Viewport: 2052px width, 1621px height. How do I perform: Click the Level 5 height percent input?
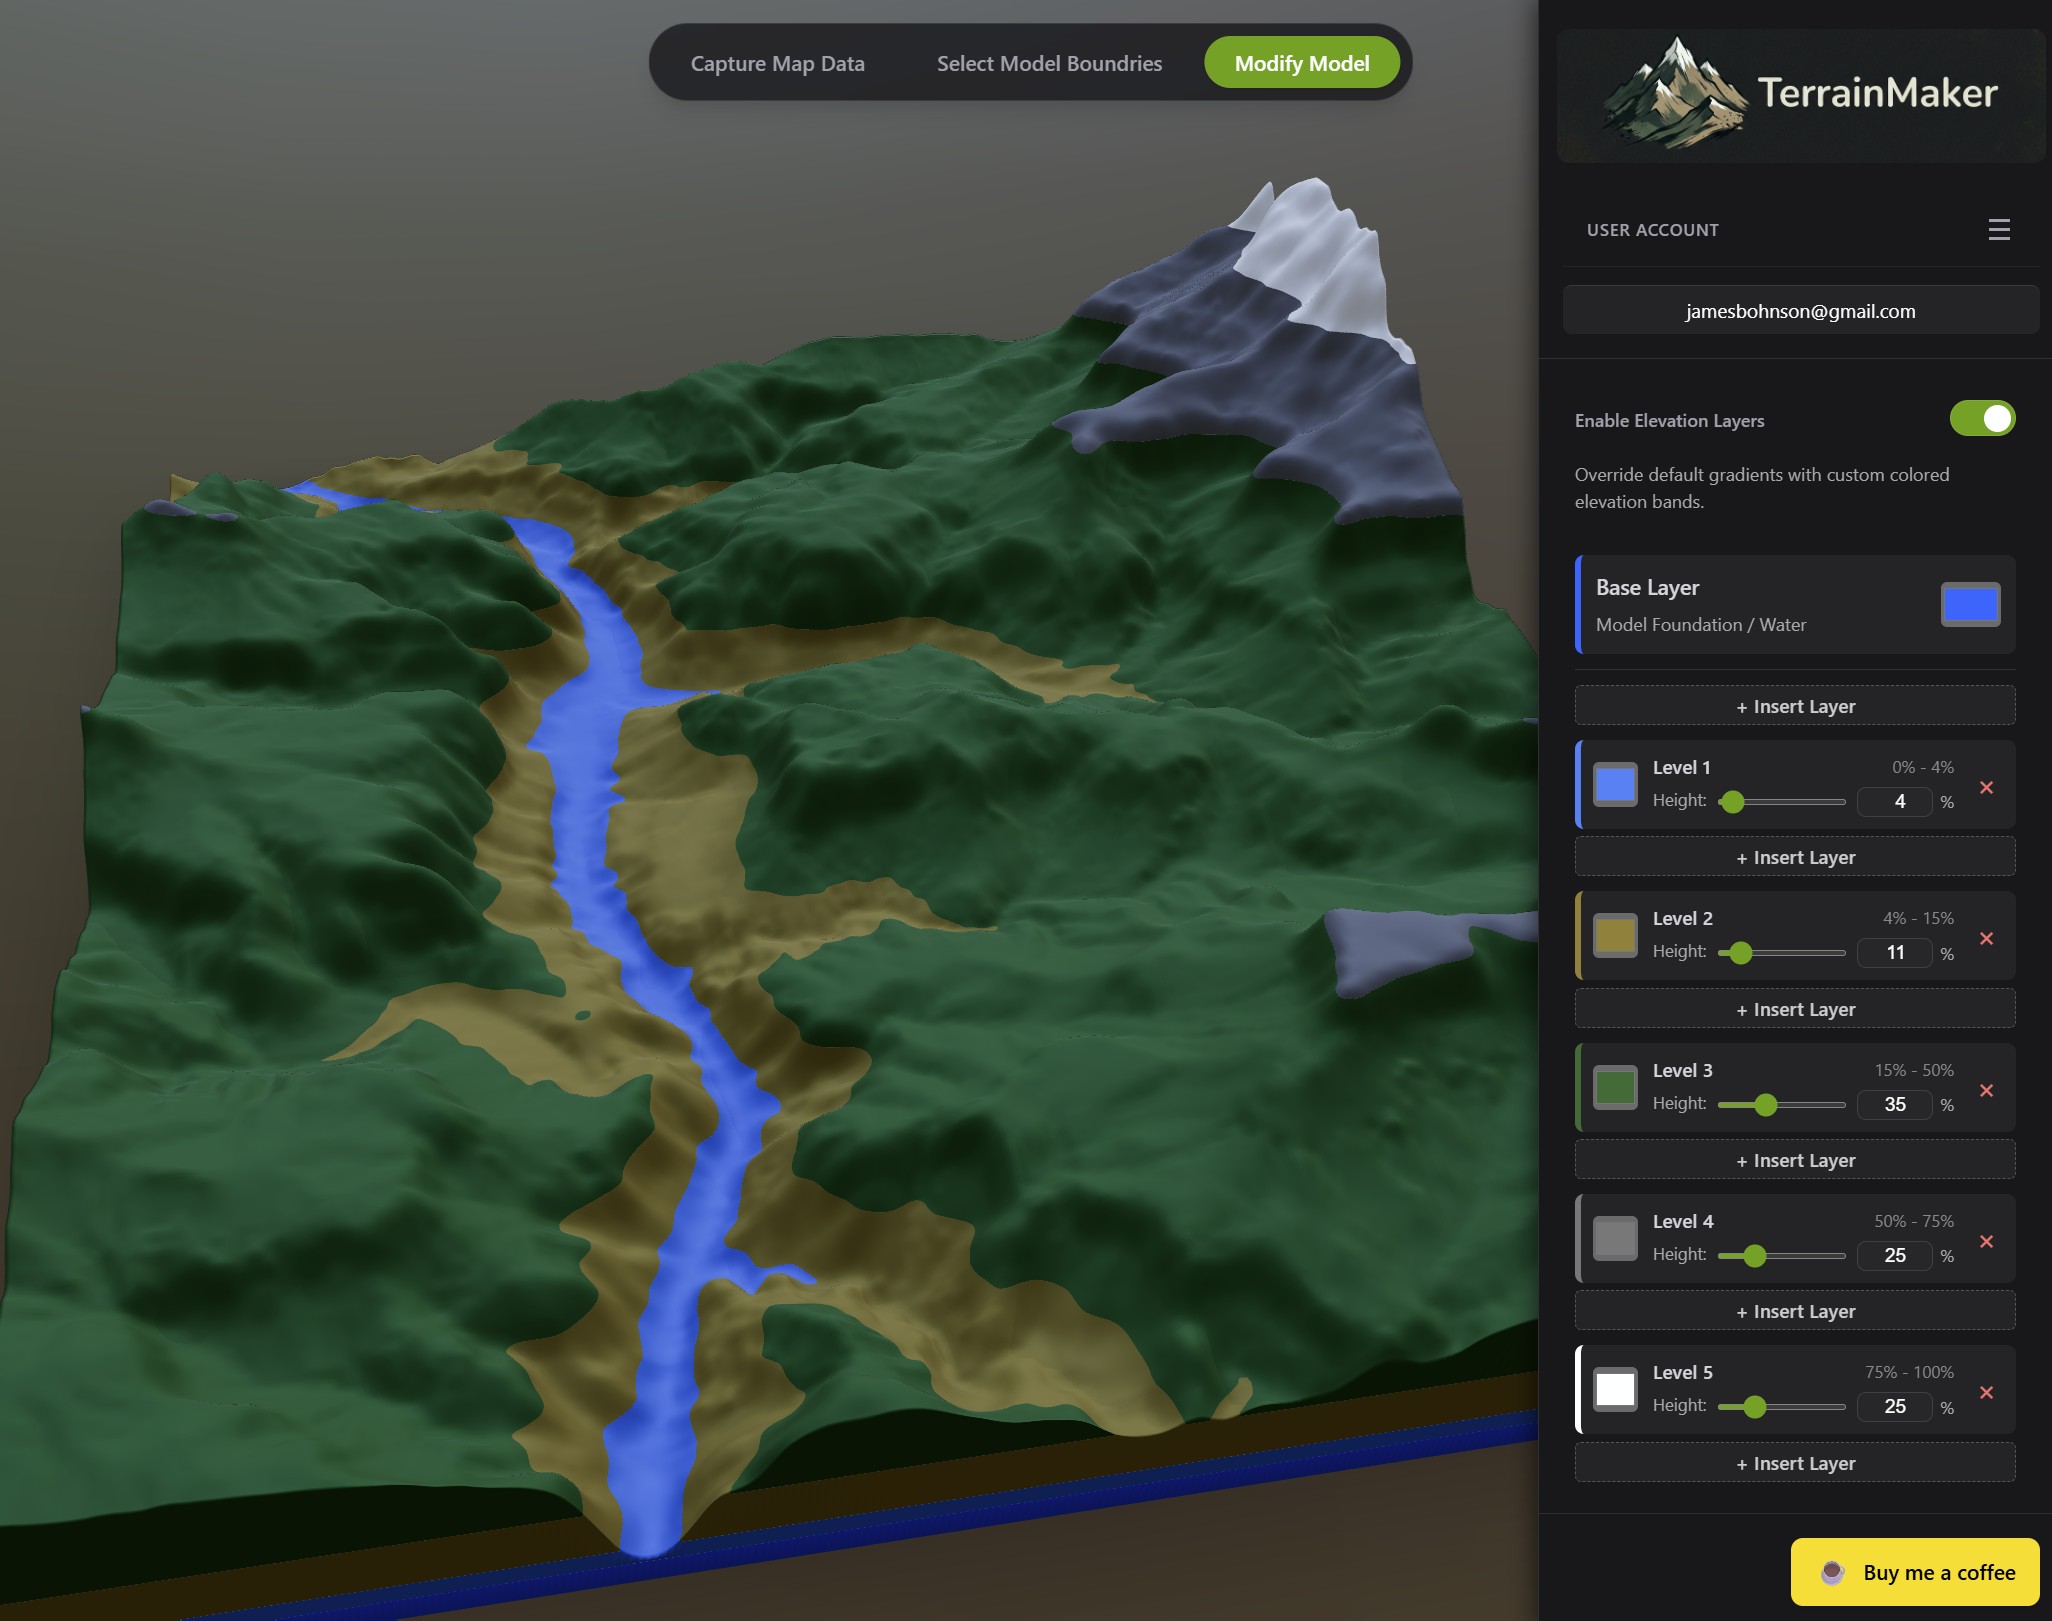pos(1895,1407)
